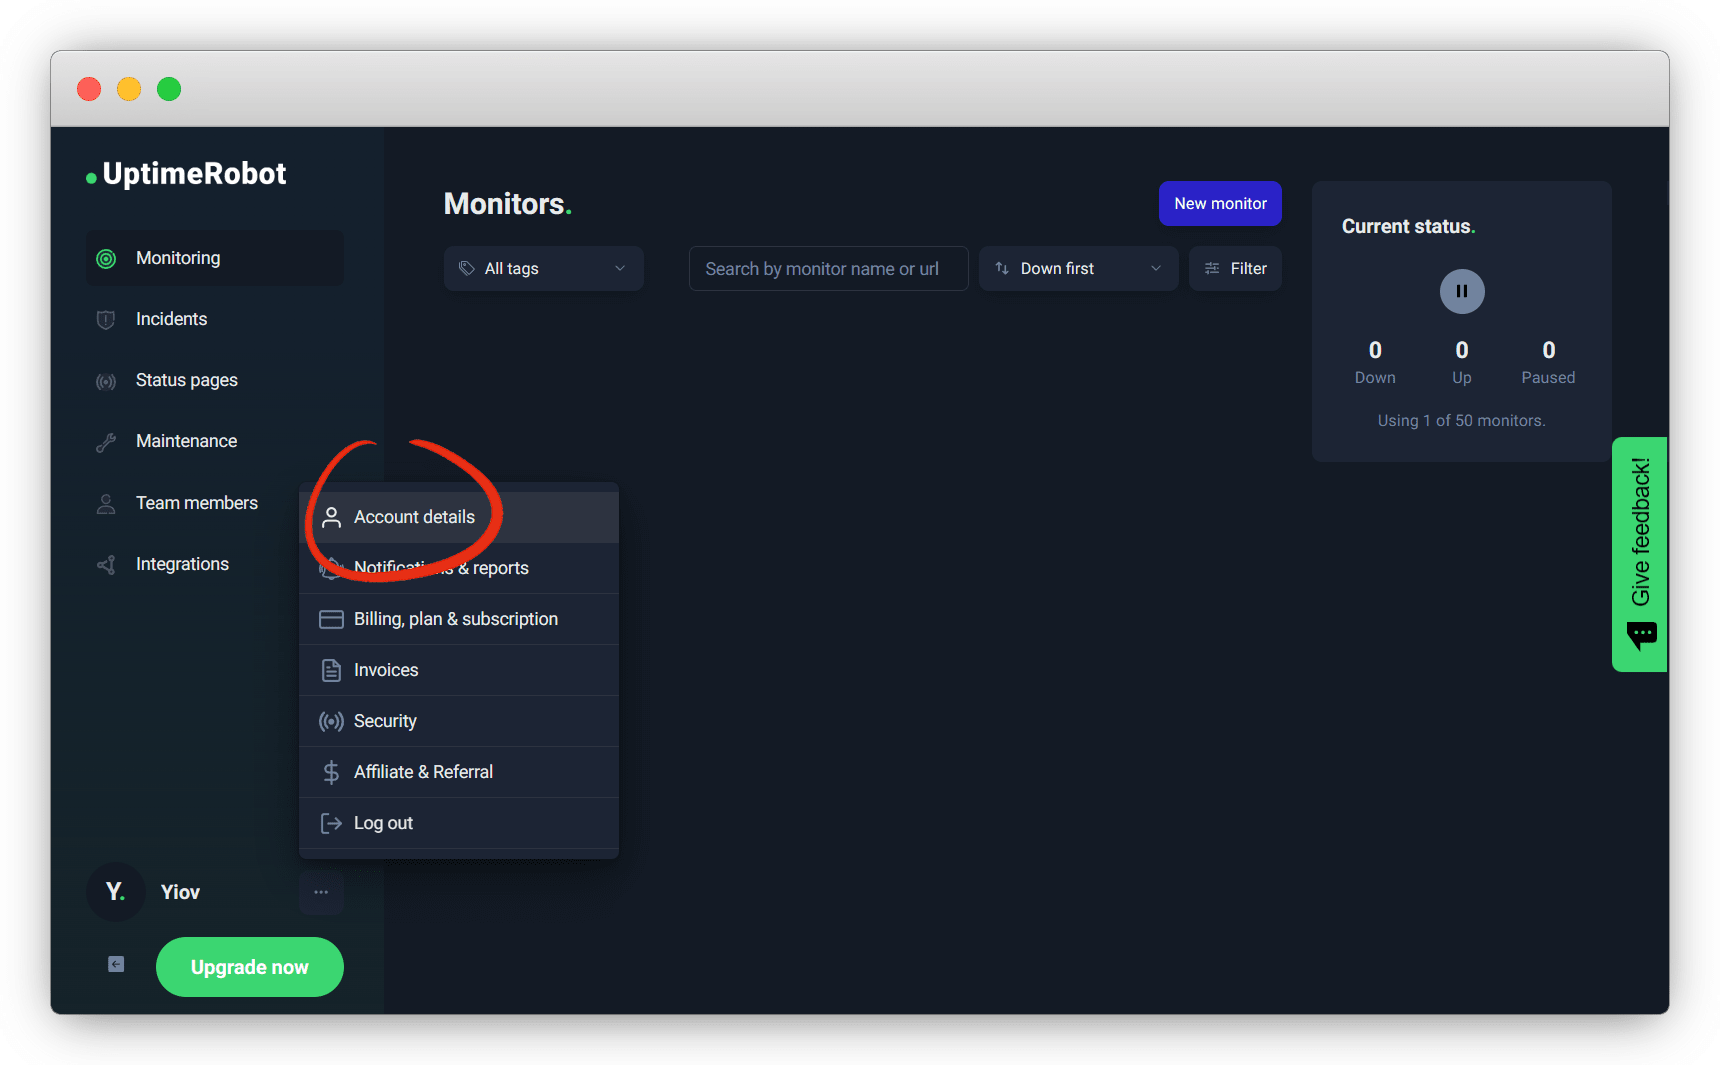This screenshot has width=1720, height=1065.
Task: Collapse sidebar using the arrow icon
Action: 116,964
